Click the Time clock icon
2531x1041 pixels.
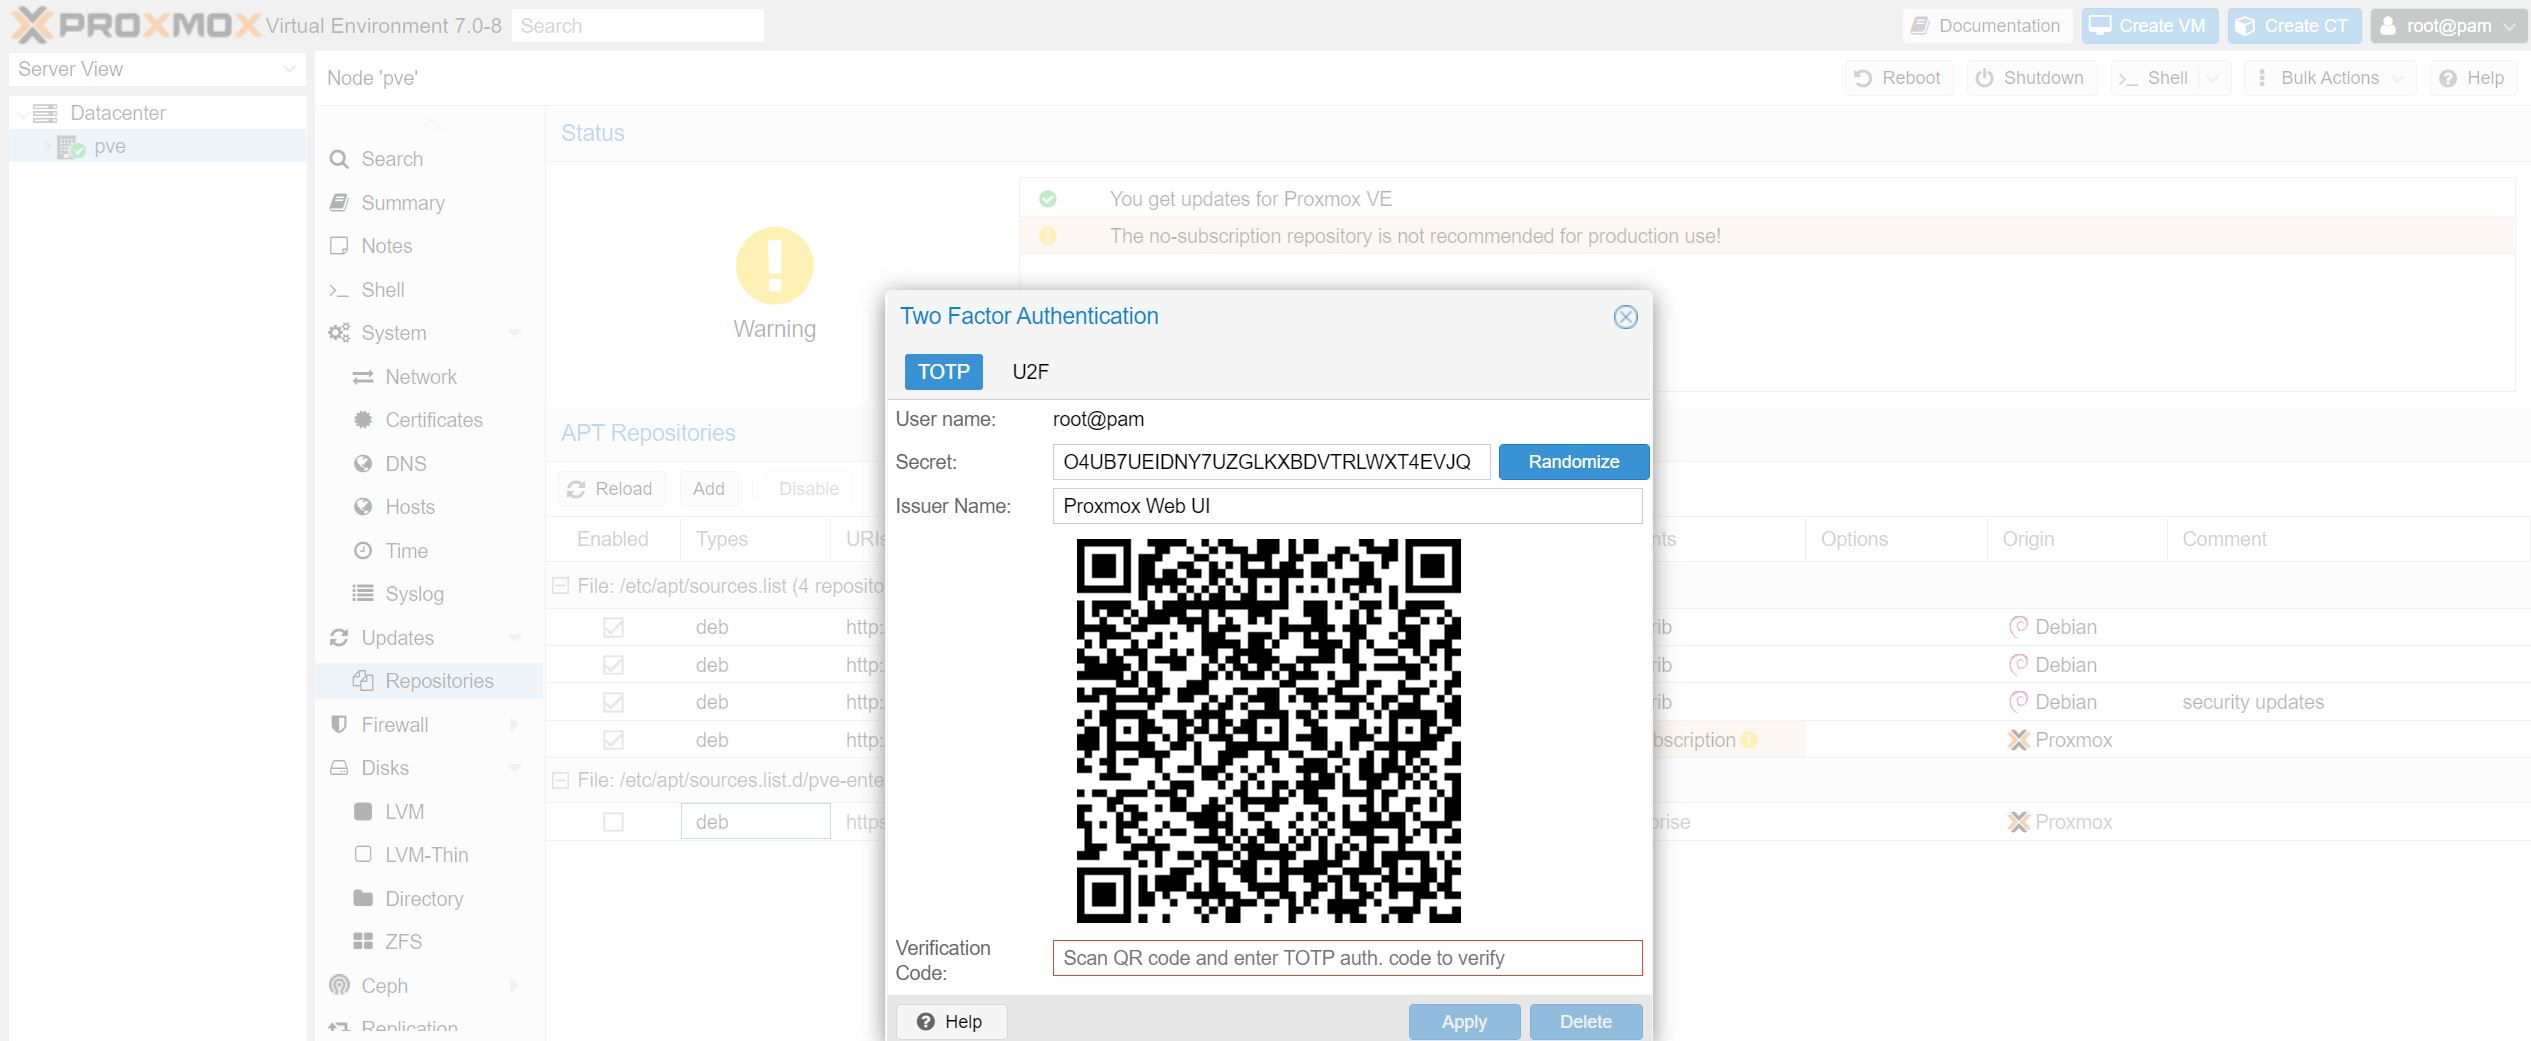coord(363,551)
